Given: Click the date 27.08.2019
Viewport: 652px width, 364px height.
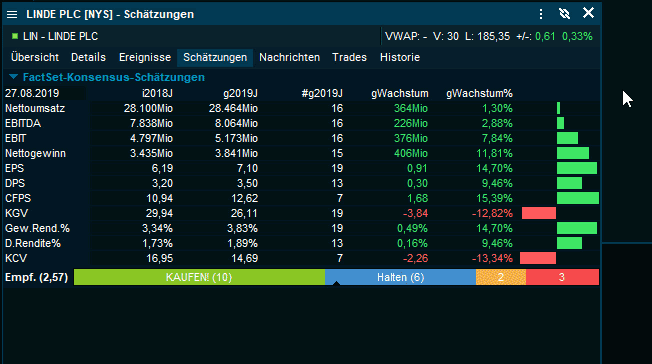Looking at the screenshot, I should click(x=32, y=93).
